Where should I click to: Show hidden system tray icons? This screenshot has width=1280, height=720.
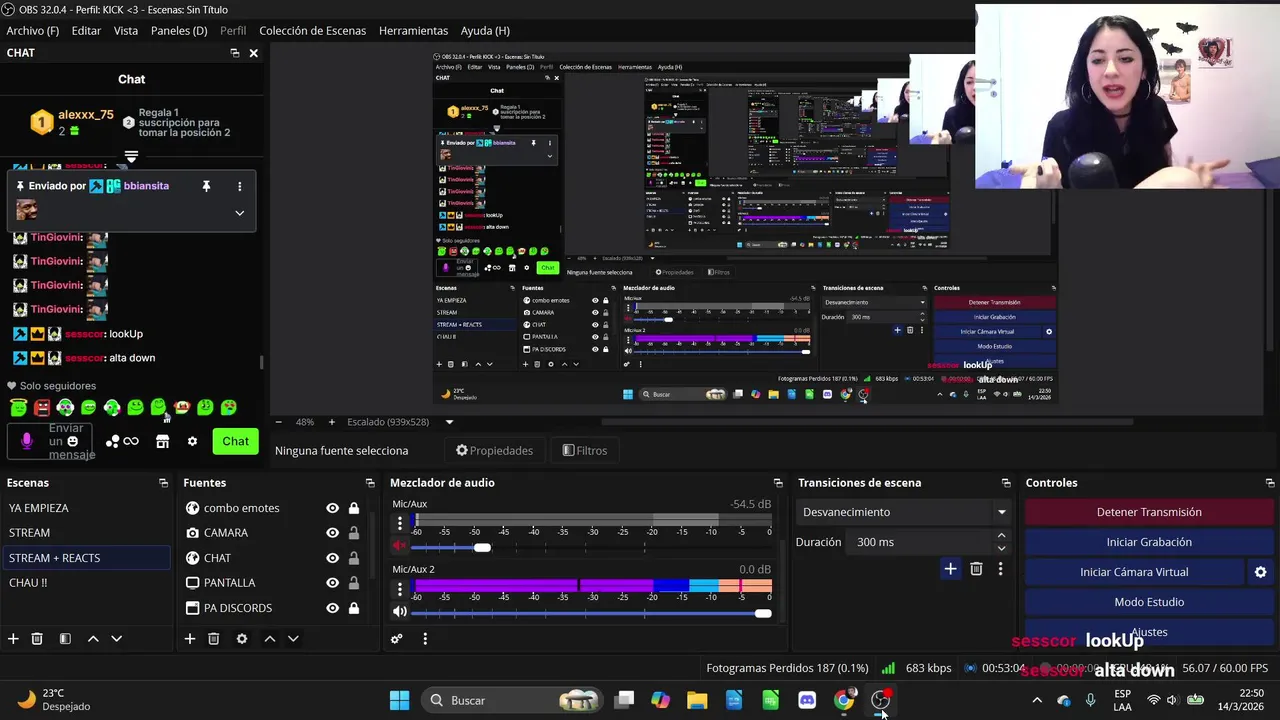coord(1037,700)
